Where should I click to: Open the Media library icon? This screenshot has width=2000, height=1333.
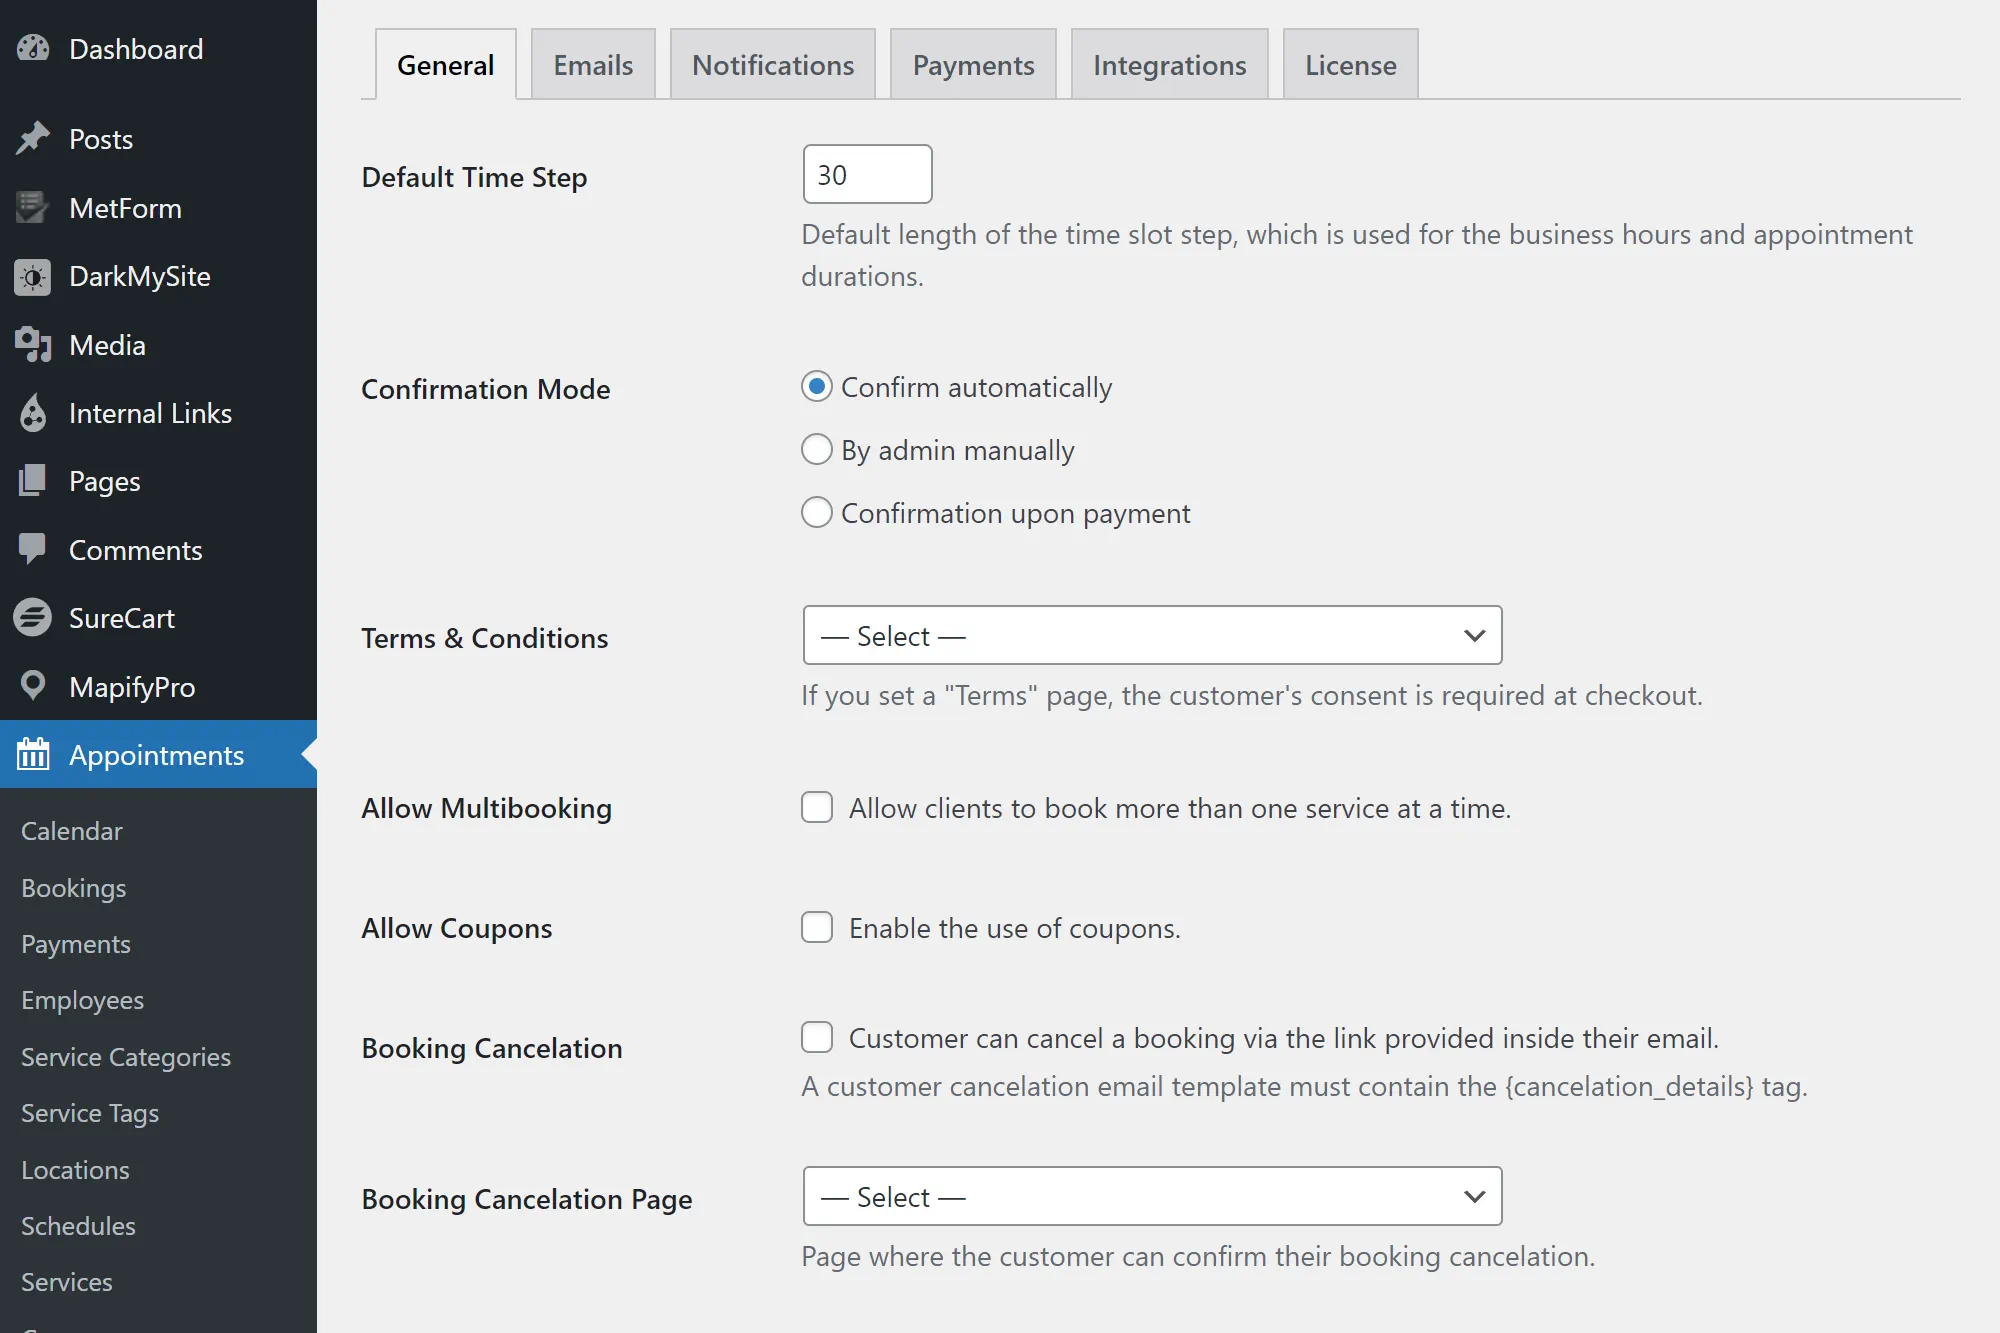click(34, 344)
